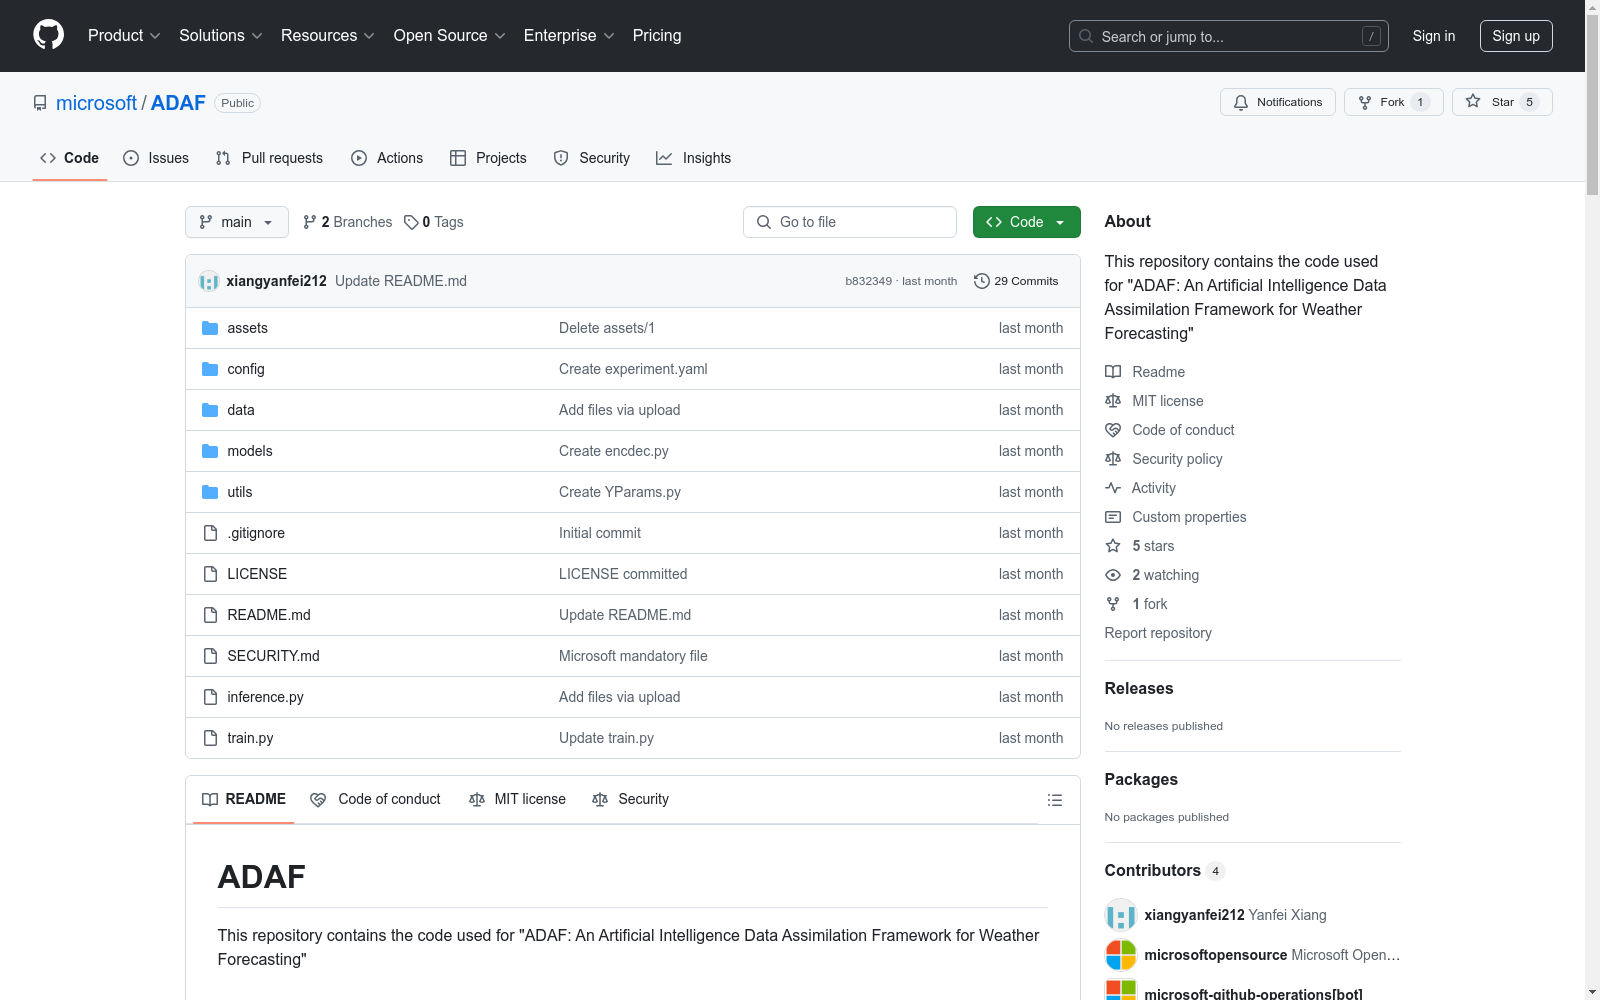This screenshot has height=1000, width=1600.
Task: Click xiangyanfei212 contributor avatar
Action: (1121, 915)
